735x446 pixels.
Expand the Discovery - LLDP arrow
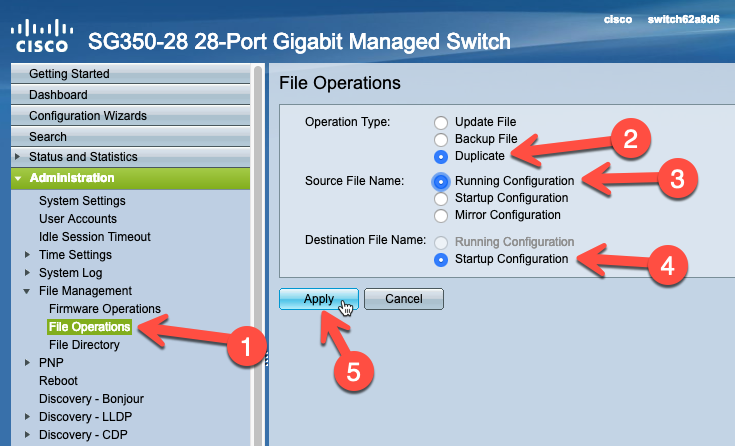pos(27,416)
